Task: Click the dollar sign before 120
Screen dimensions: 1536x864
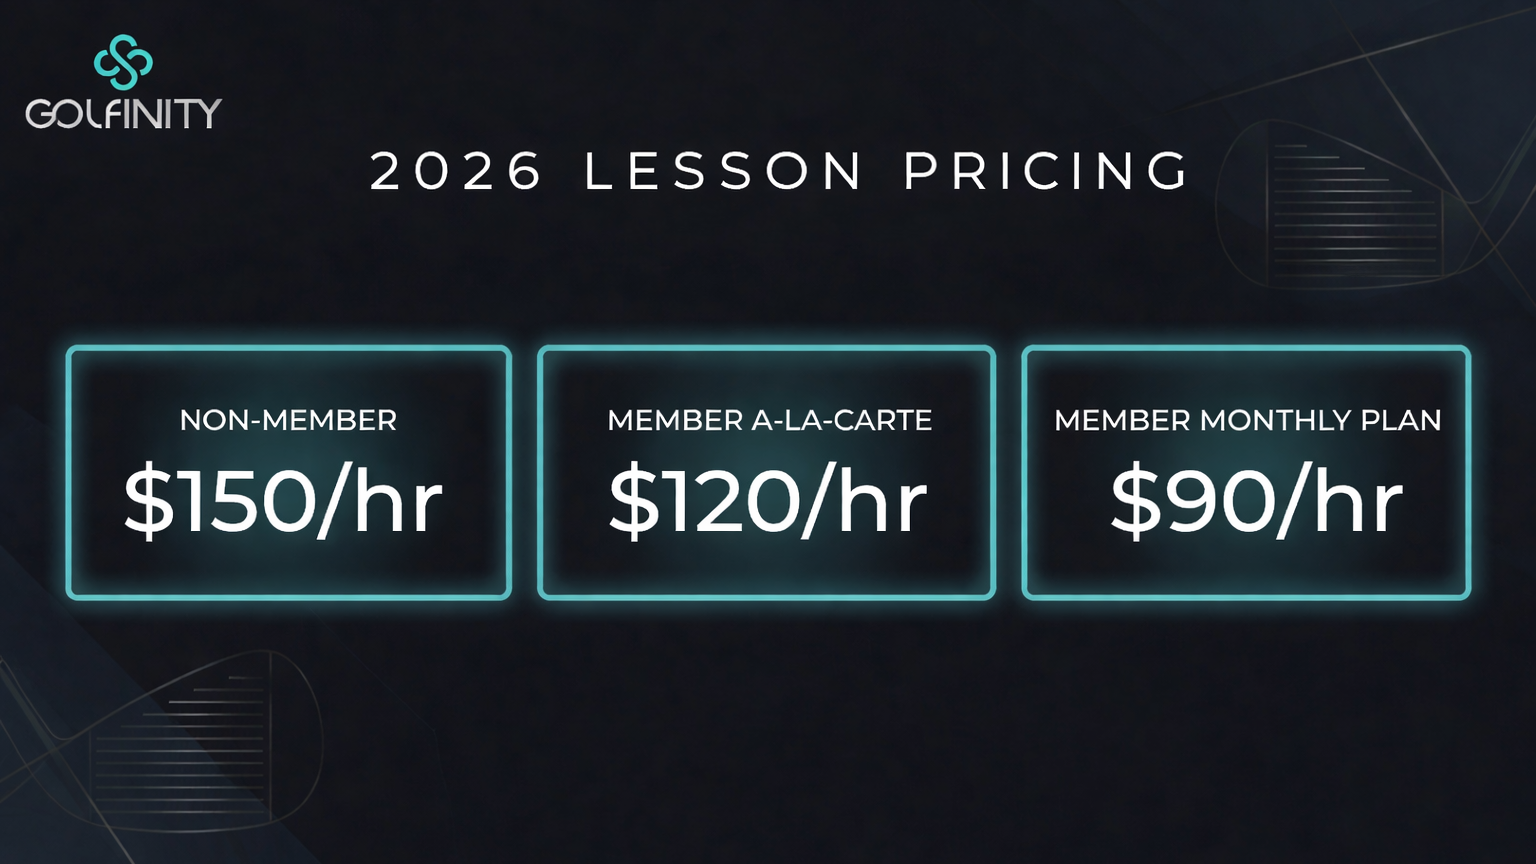Action: point(633,502)
